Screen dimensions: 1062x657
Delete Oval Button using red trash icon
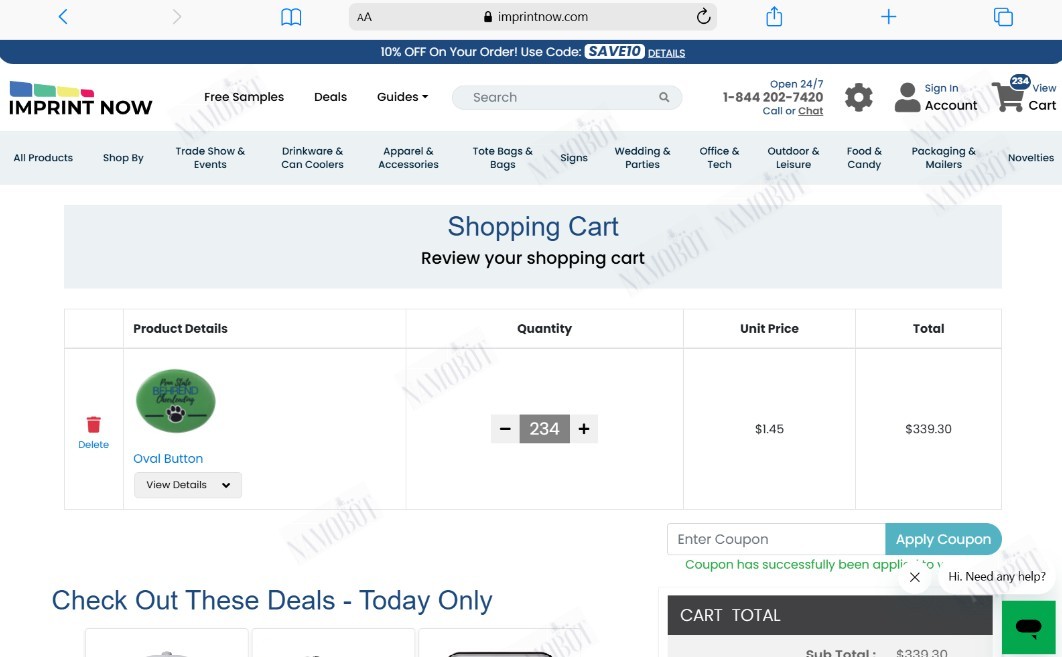(93, 425)
